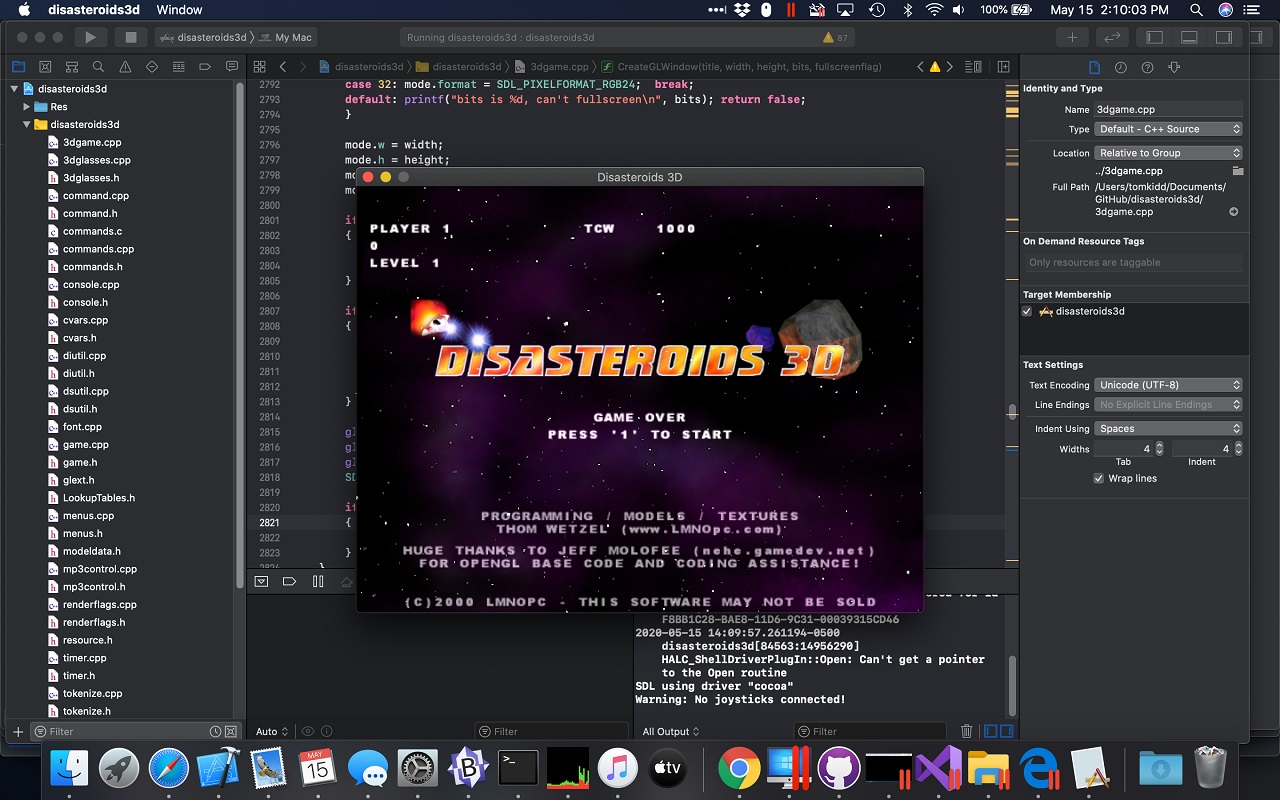
Task: Select game.cpp in the navigator
Action: (85, 445)
